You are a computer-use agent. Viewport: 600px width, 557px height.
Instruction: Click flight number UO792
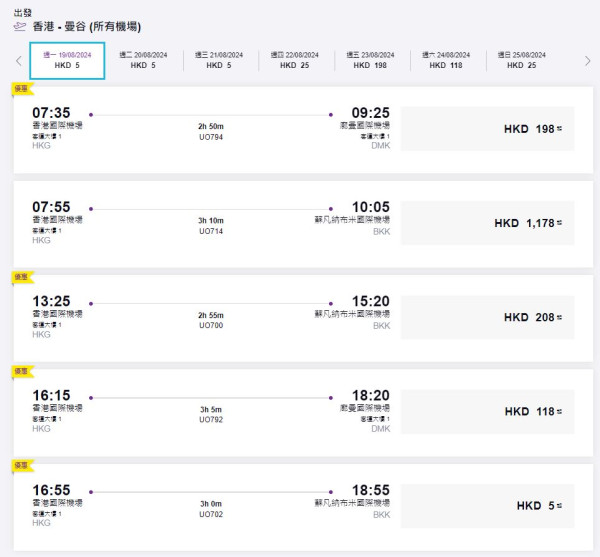(x=211, y=420)
